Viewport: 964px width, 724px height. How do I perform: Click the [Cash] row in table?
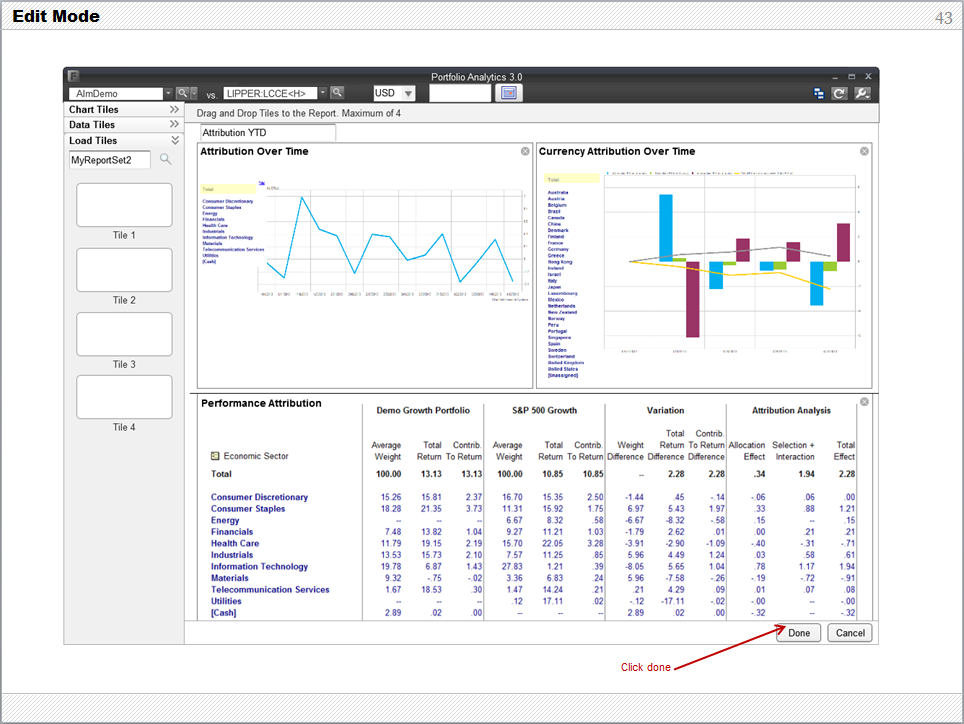(223, 613)
